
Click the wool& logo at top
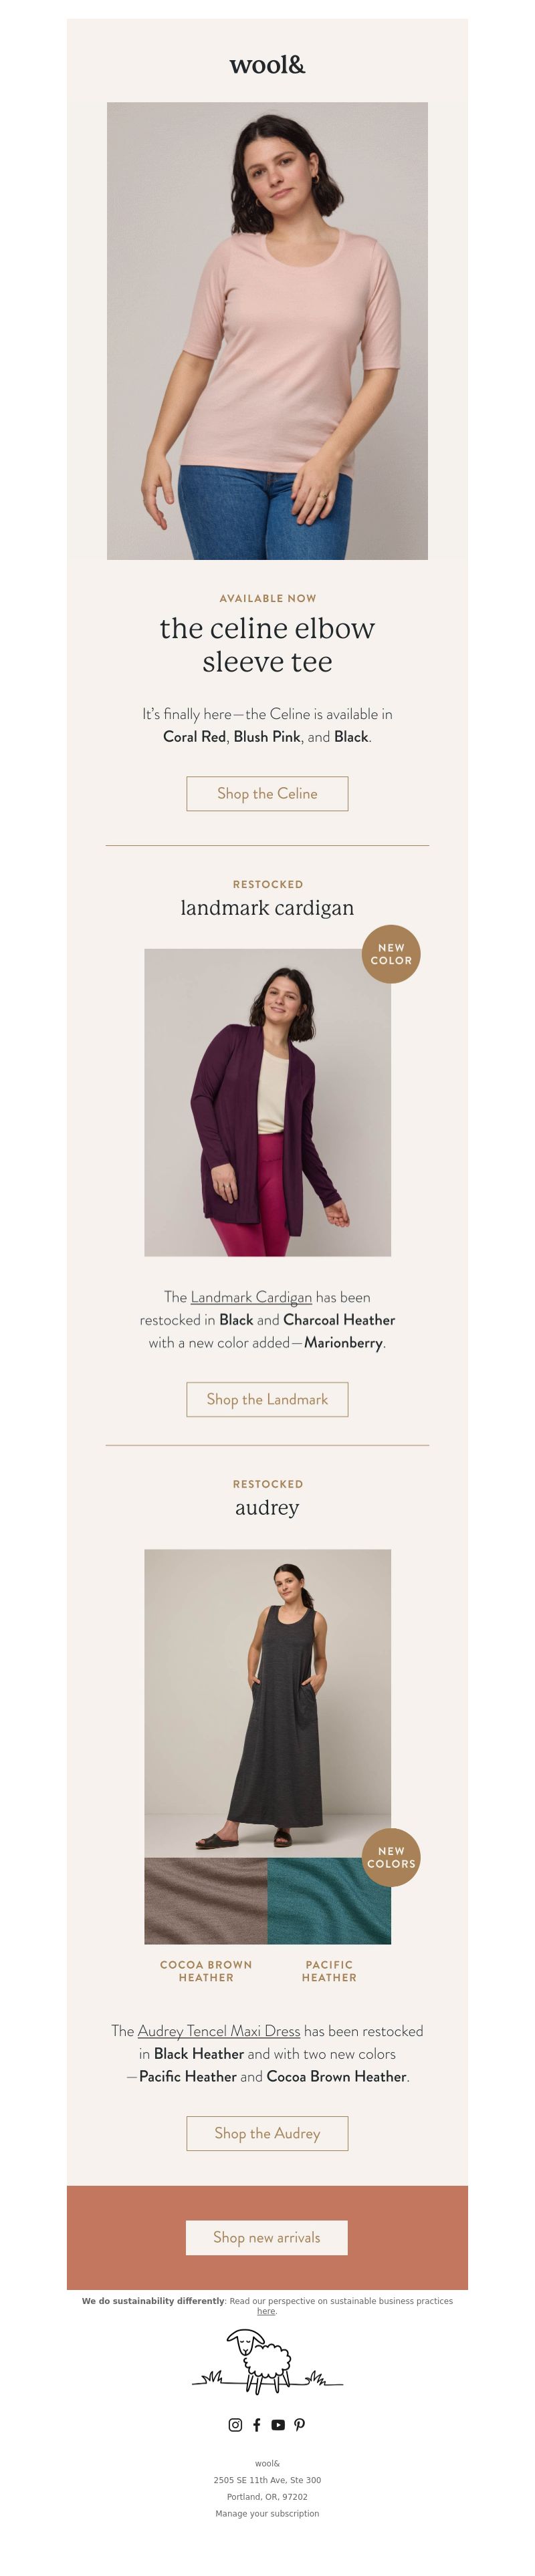pos(267,65)
